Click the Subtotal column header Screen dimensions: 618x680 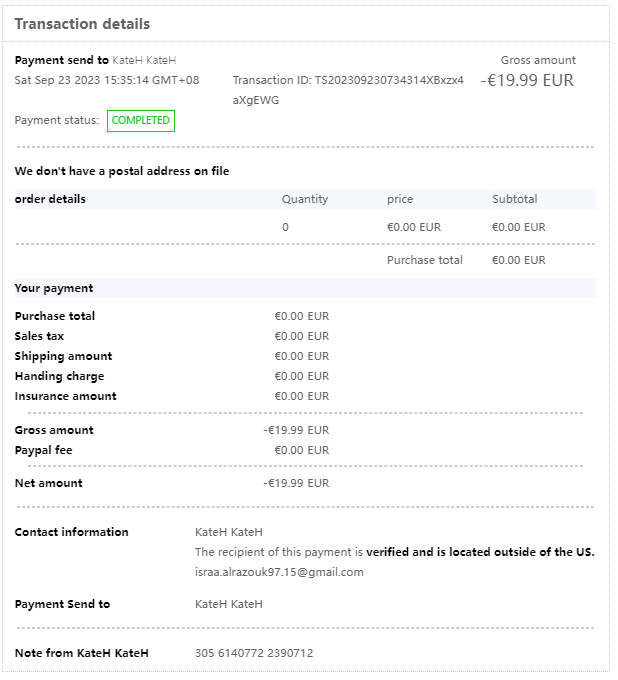(514, 199)
